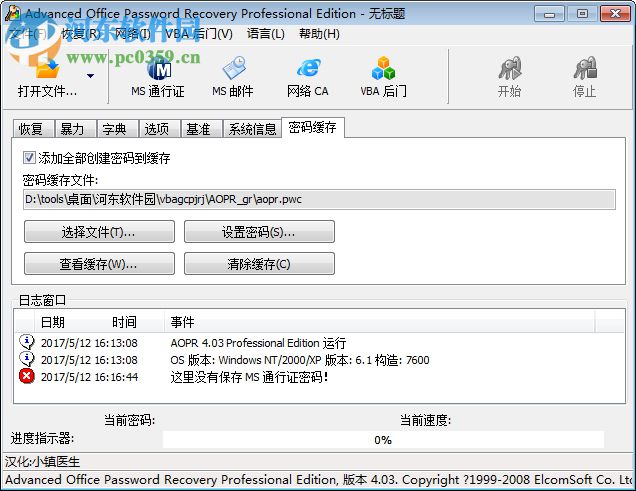Click the 时间 log column header
Screen dimensions: 636x491
pos(124,322)
